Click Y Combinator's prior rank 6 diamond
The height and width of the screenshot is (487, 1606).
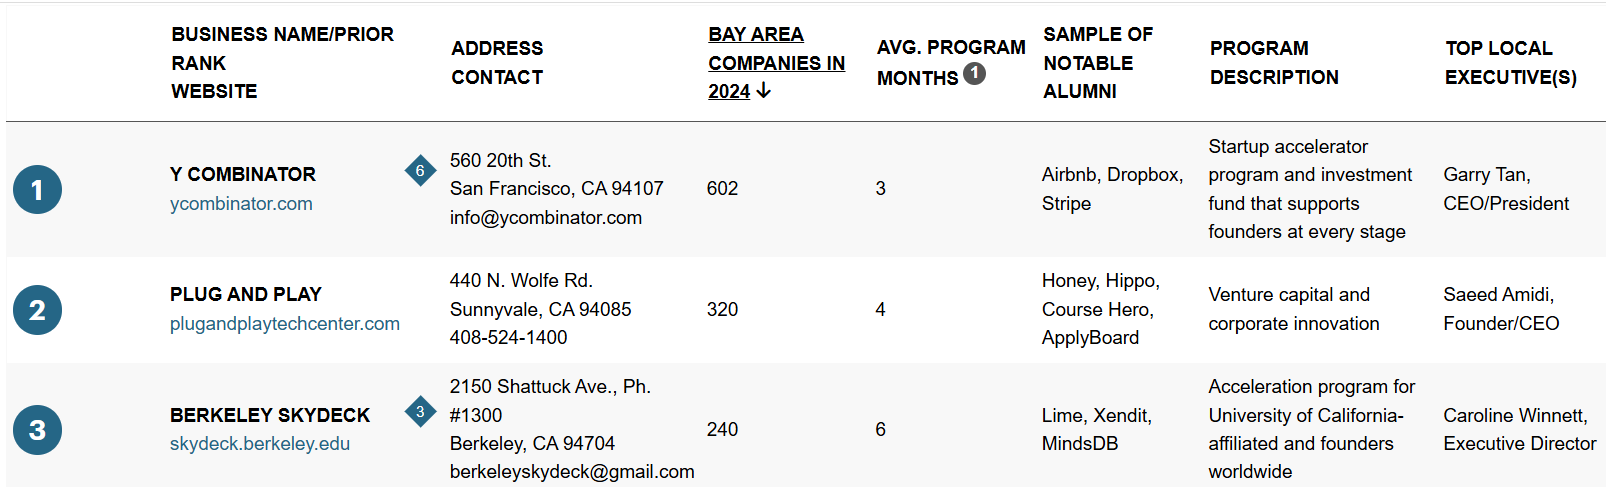420,171
